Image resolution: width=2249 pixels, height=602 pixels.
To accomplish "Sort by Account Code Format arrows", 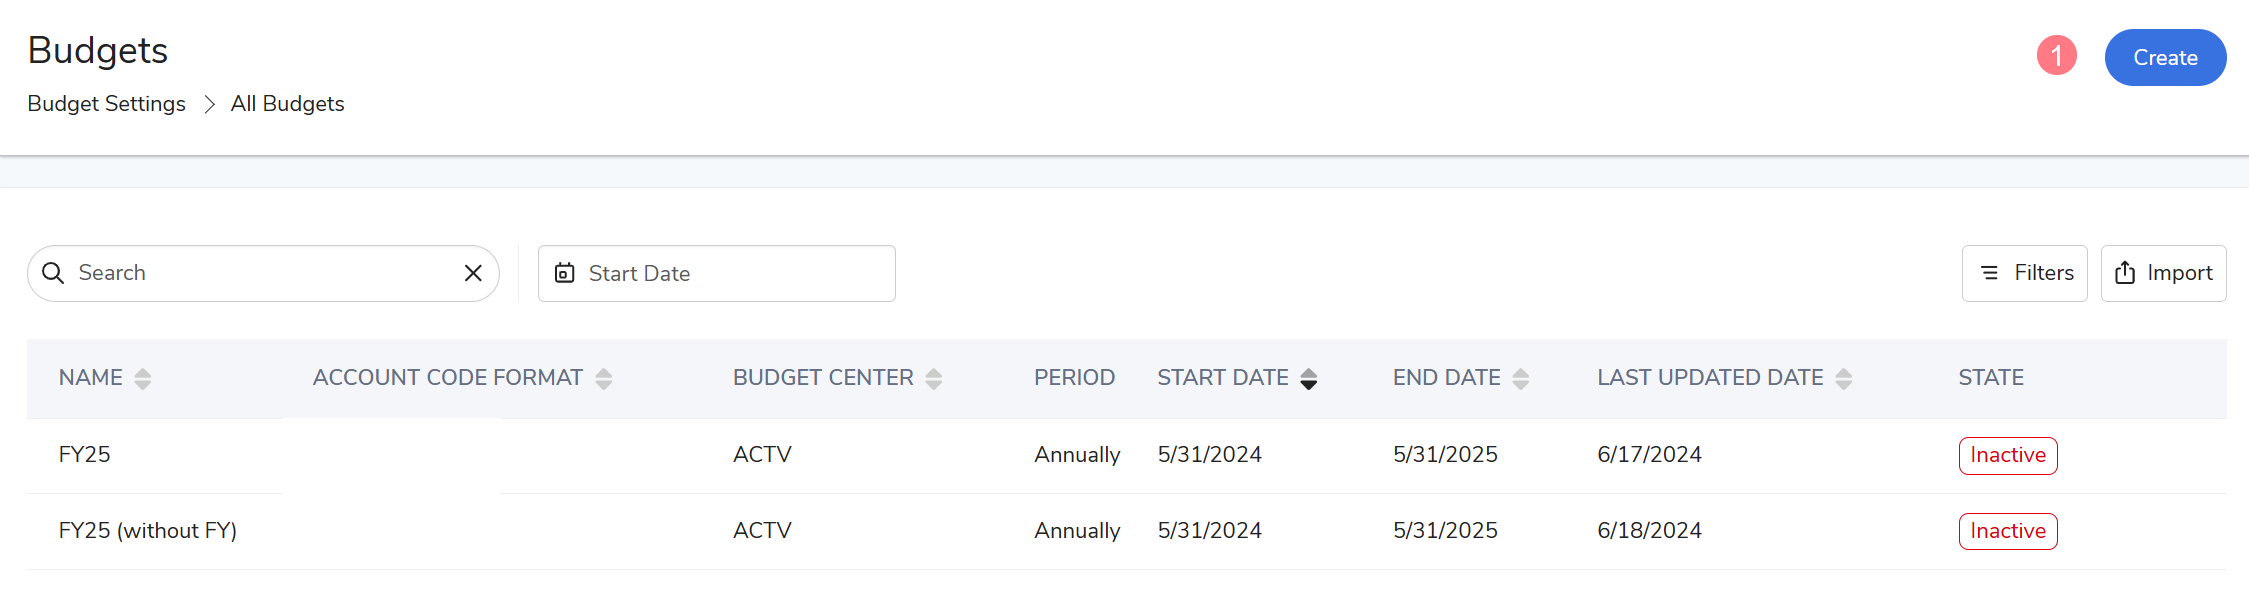I will point(604,379).
